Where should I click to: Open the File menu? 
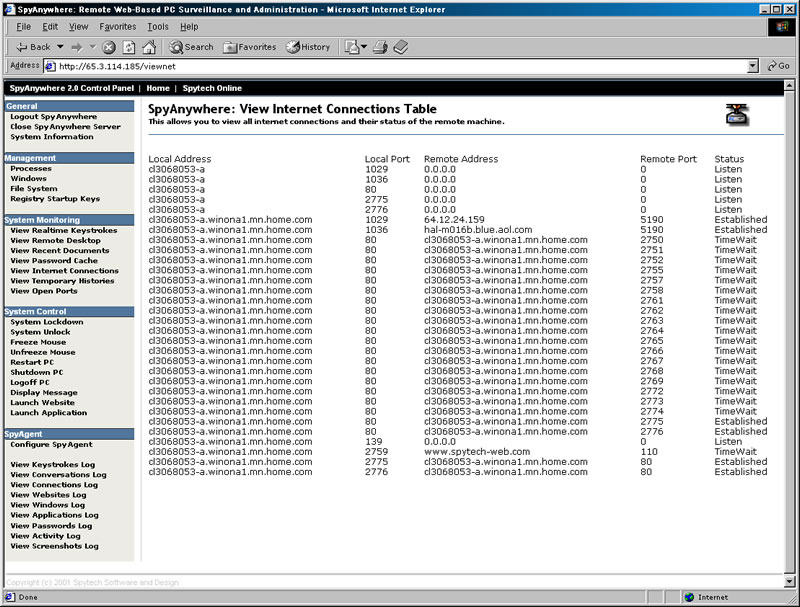click(23, 27)
